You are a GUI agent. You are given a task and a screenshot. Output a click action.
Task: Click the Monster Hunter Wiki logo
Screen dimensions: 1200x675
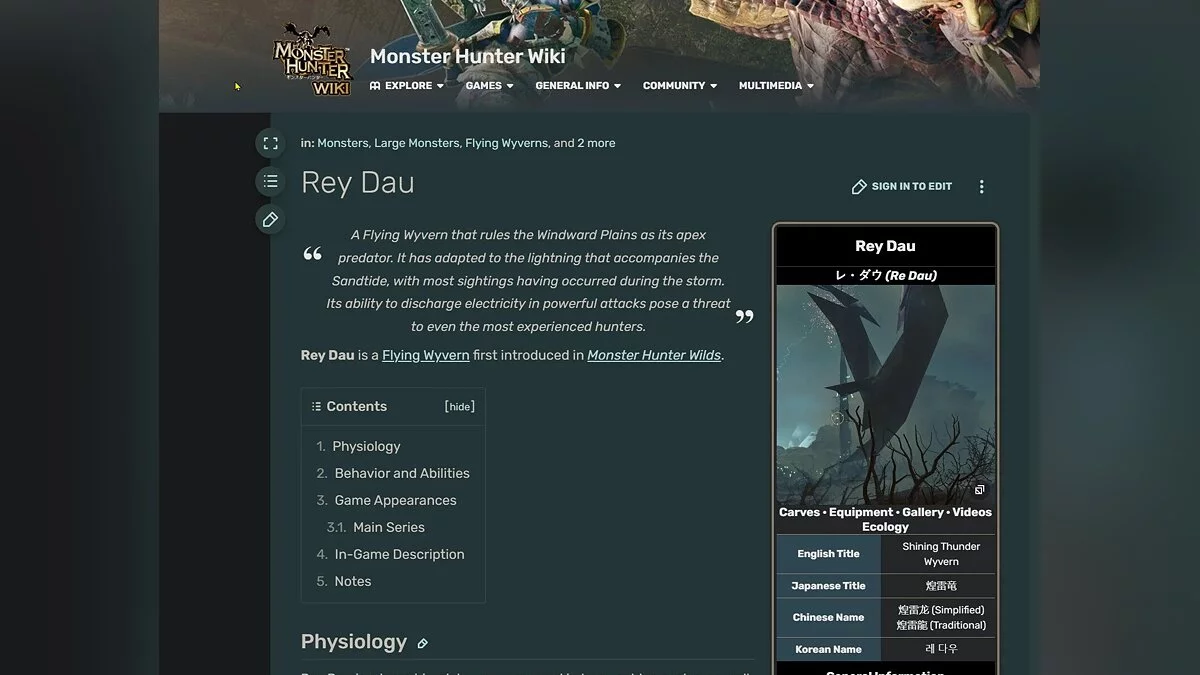point(313,59)
